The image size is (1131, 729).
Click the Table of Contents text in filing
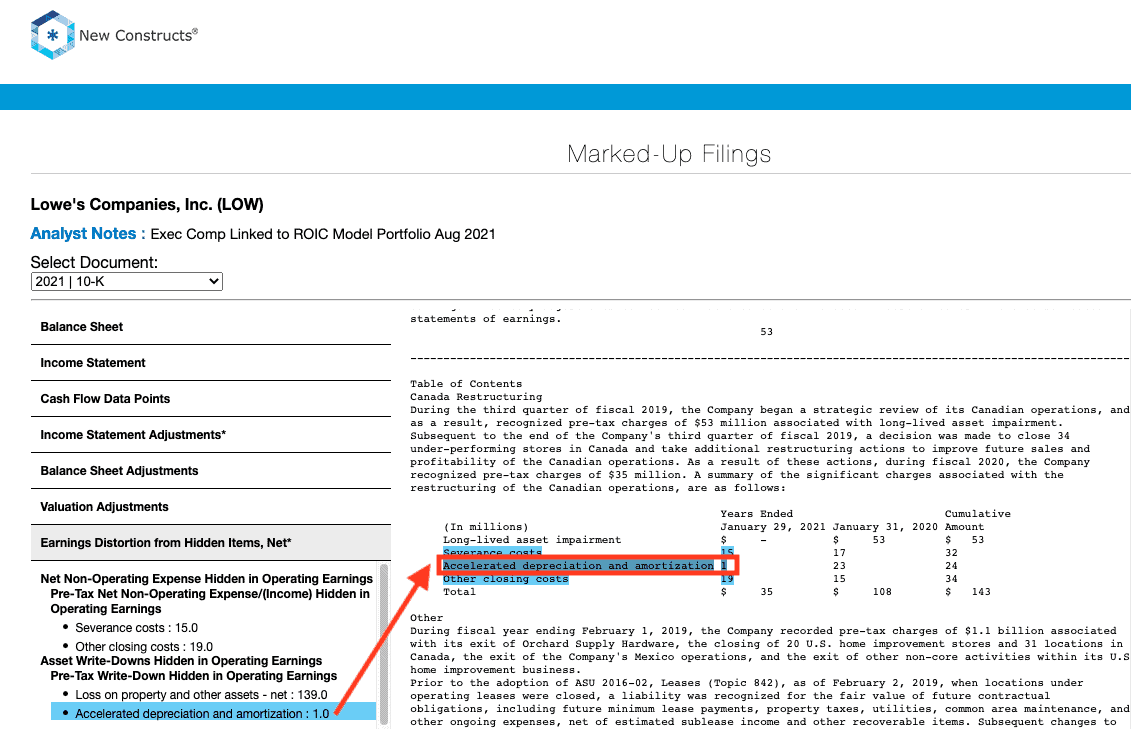(x=466, y=384)
